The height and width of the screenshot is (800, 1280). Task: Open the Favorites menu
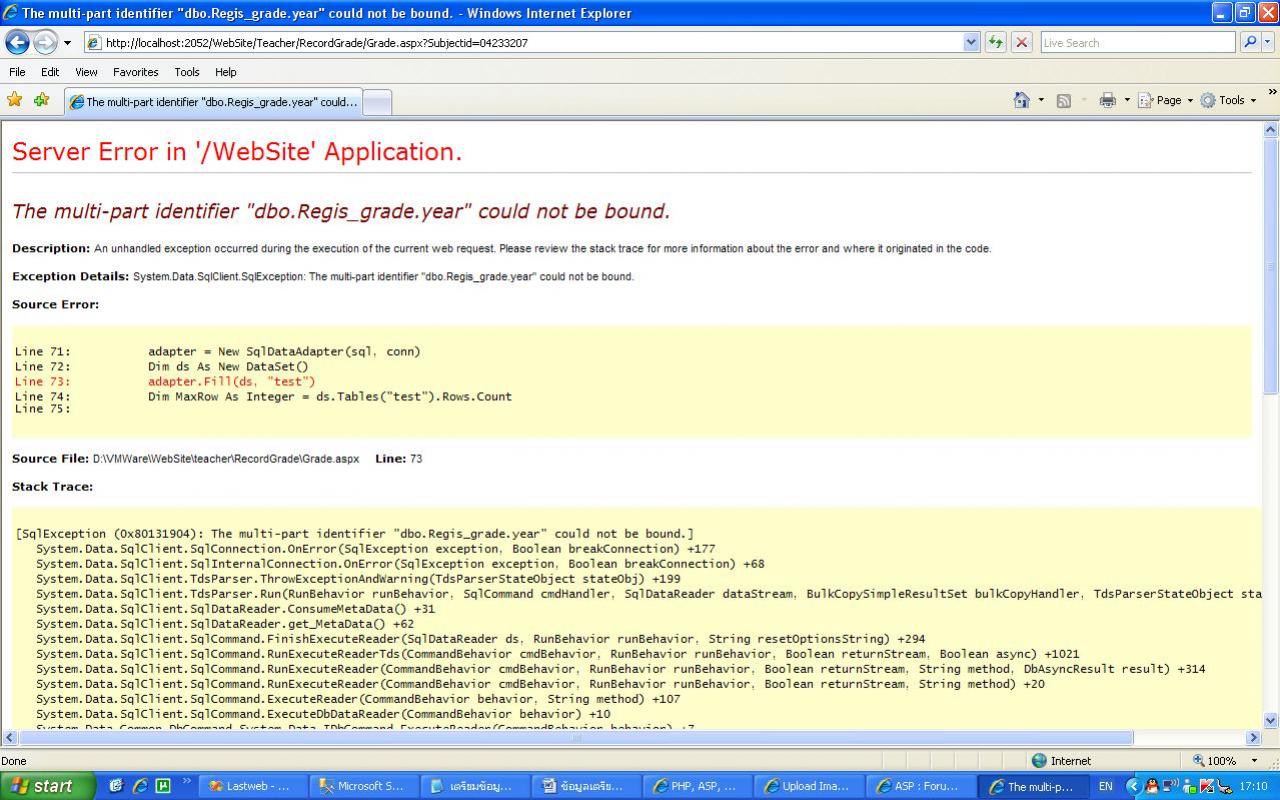click(136, 72)
